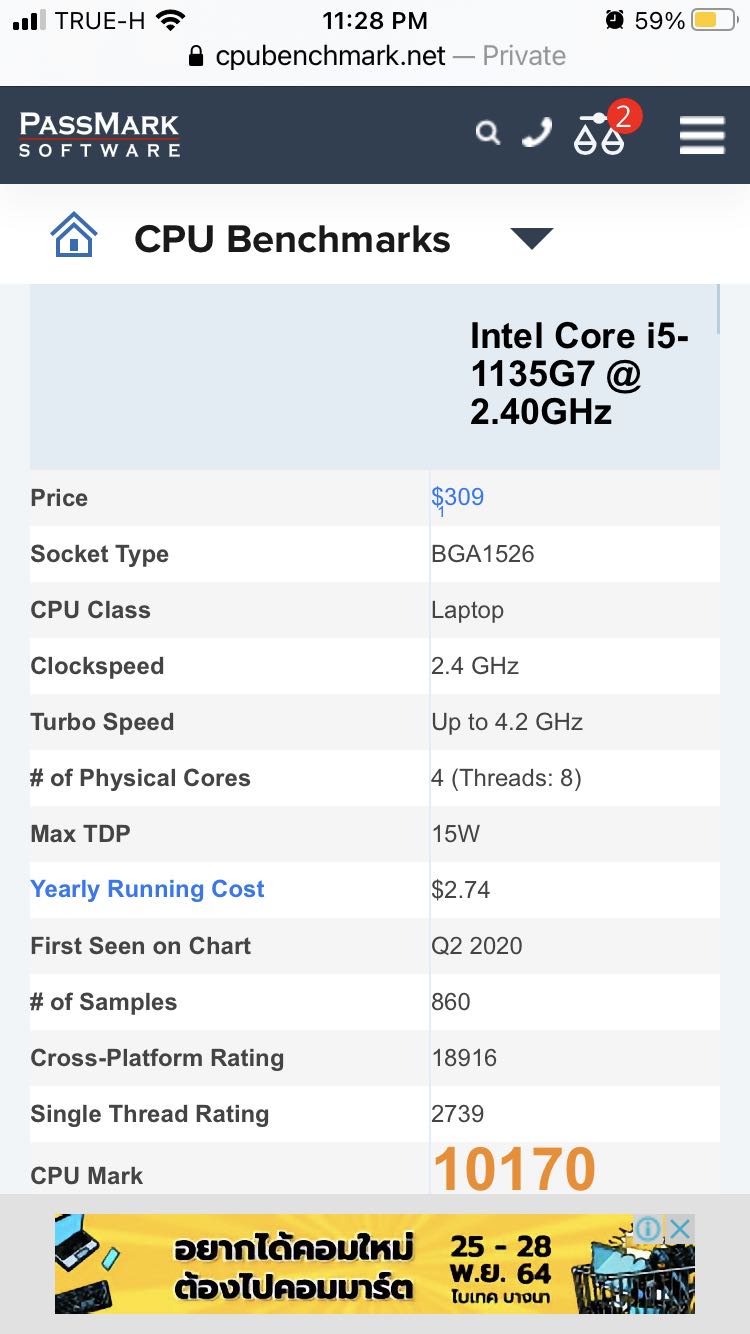
Task: Click the PassMark Software logo
Action: tap(99, 134)
